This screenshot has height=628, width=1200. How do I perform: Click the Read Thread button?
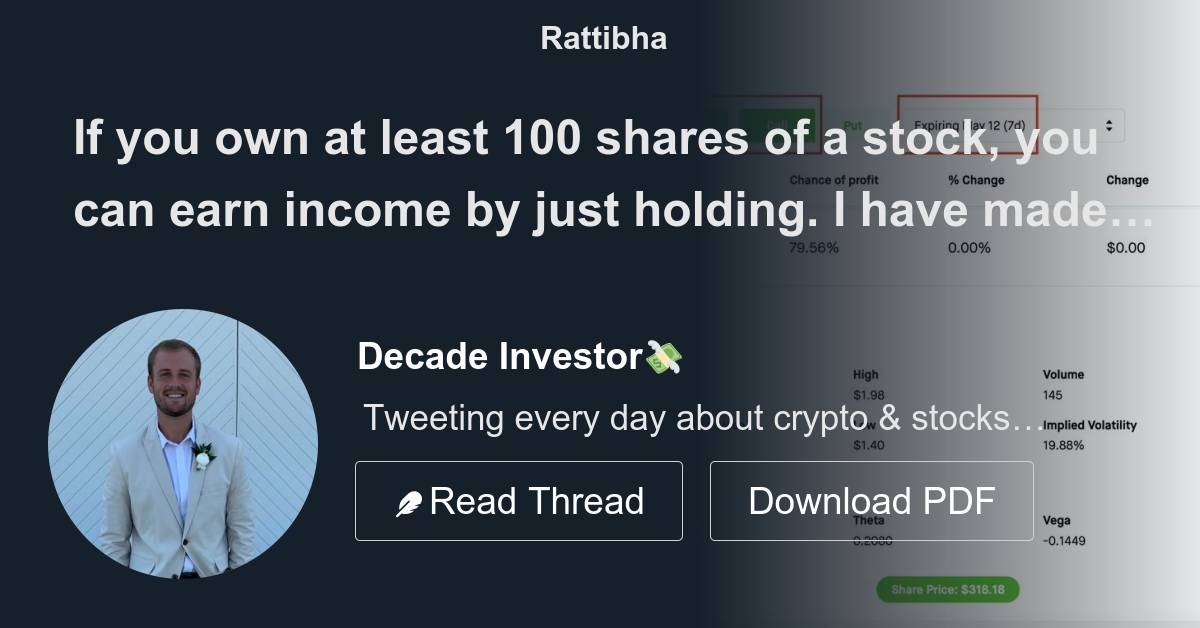point(519,500)
